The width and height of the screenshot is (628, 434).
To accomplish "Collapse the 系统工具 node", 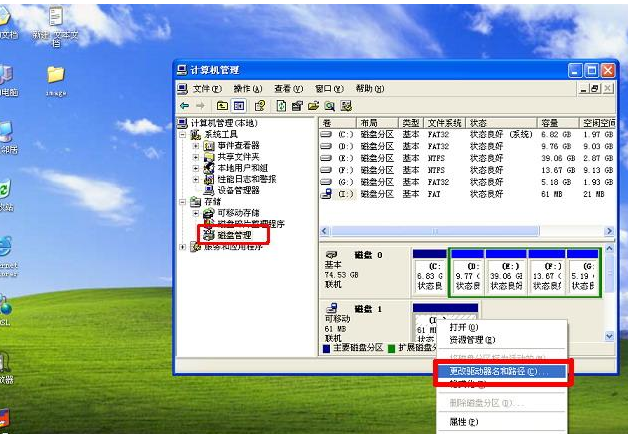I will (183, 135).
